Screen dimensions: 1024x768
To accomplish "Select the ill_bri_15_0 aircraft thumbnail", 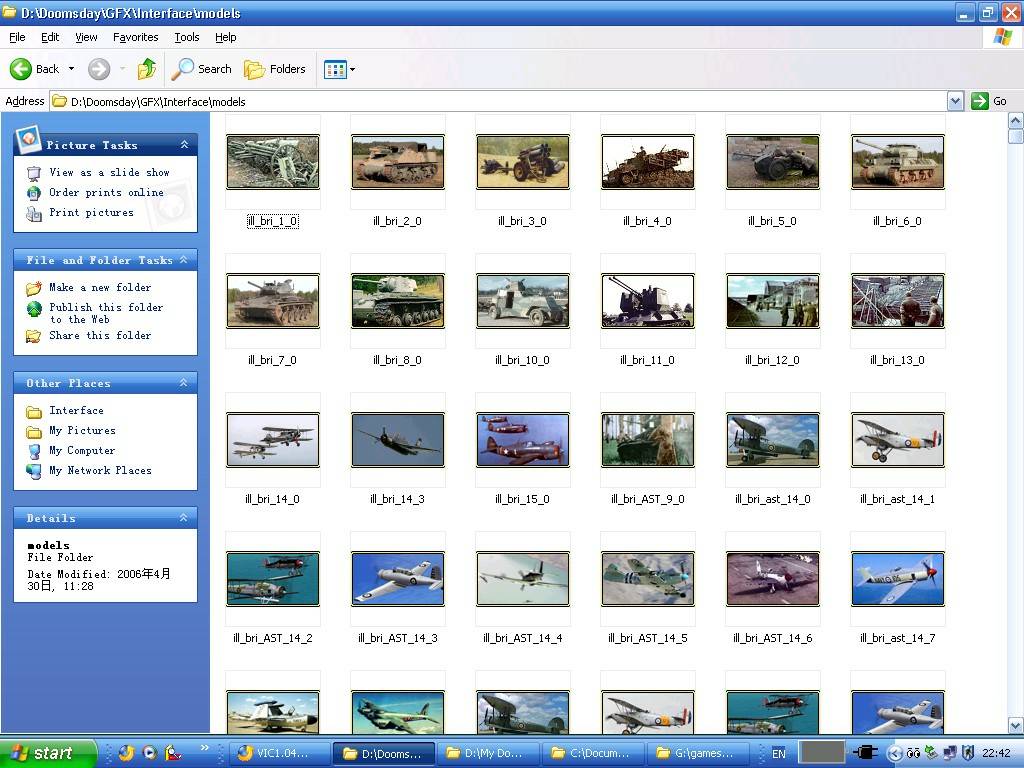I will click(x=522, y=440).
